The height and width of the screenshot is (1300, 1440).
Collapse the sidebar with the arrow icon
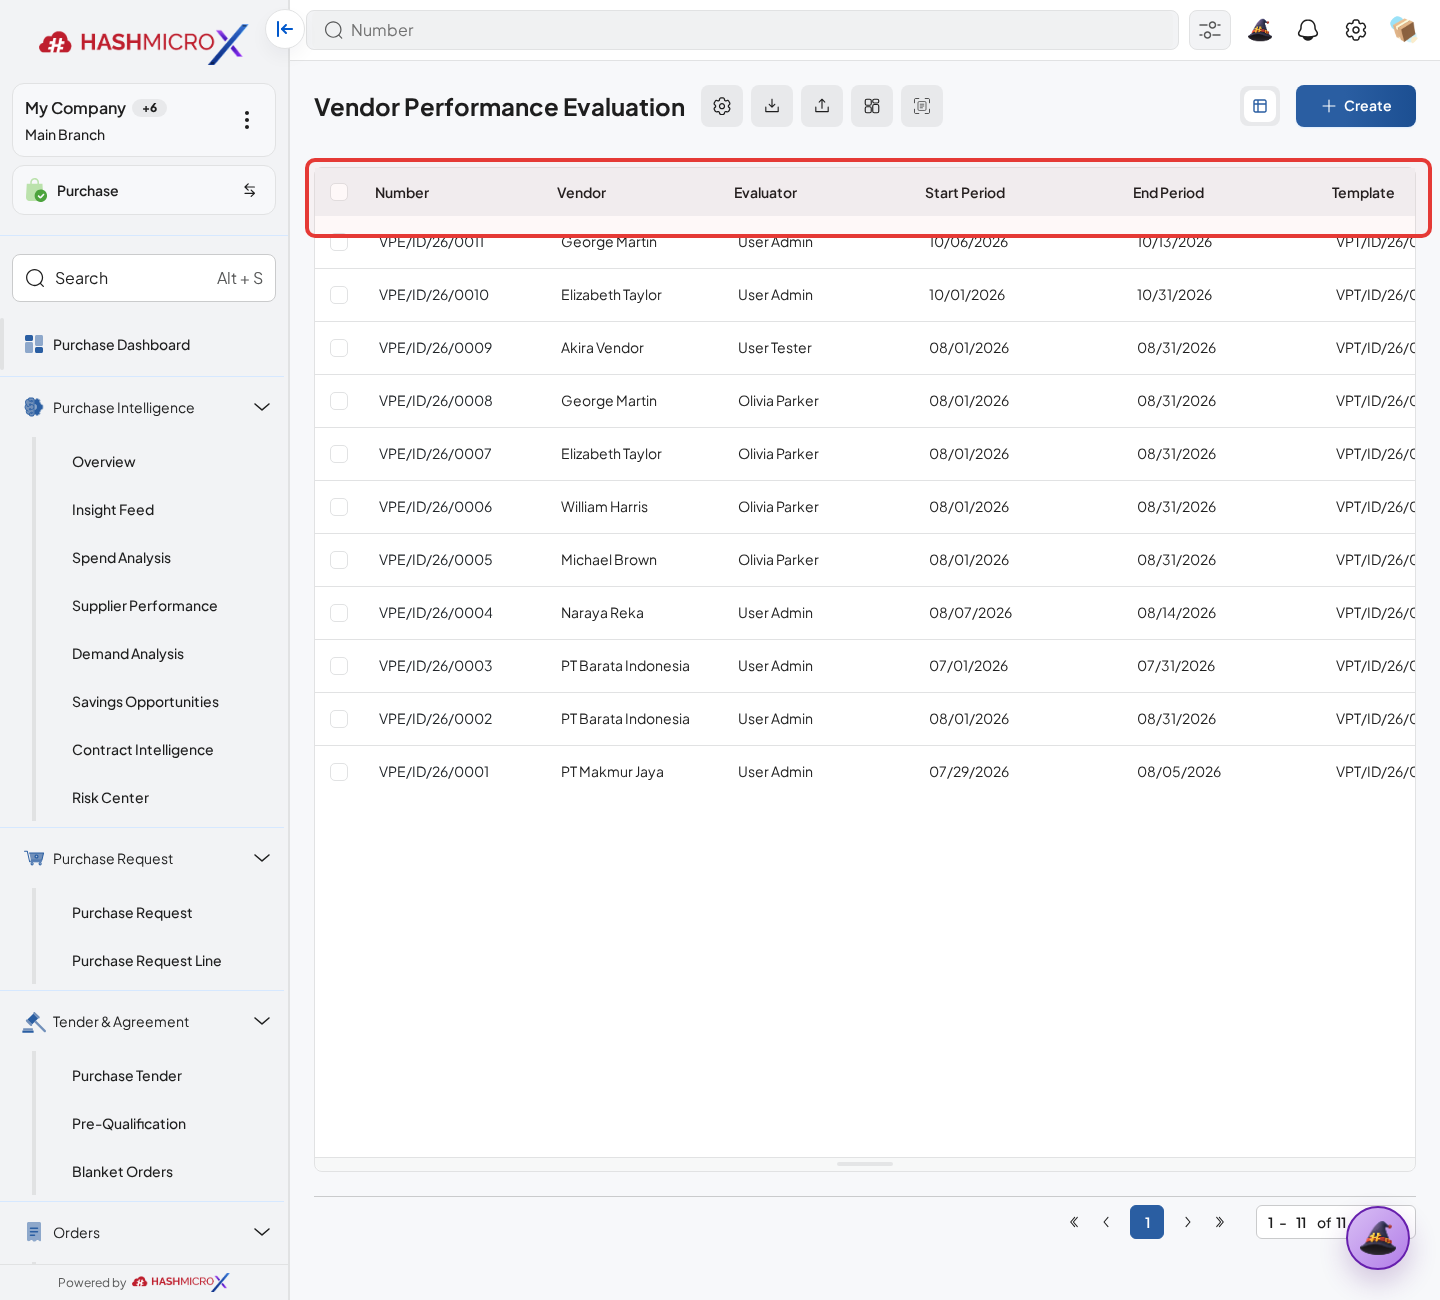tap(285, 30)
